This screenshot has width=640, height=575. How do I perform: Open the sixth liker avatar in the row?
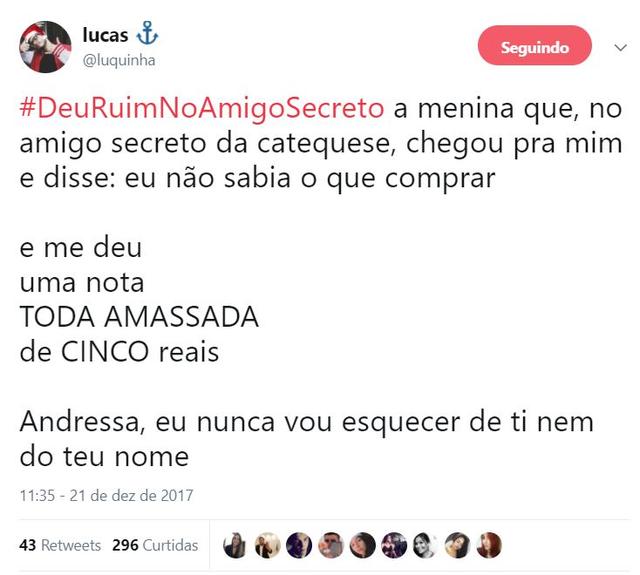(x=395, y=545)
